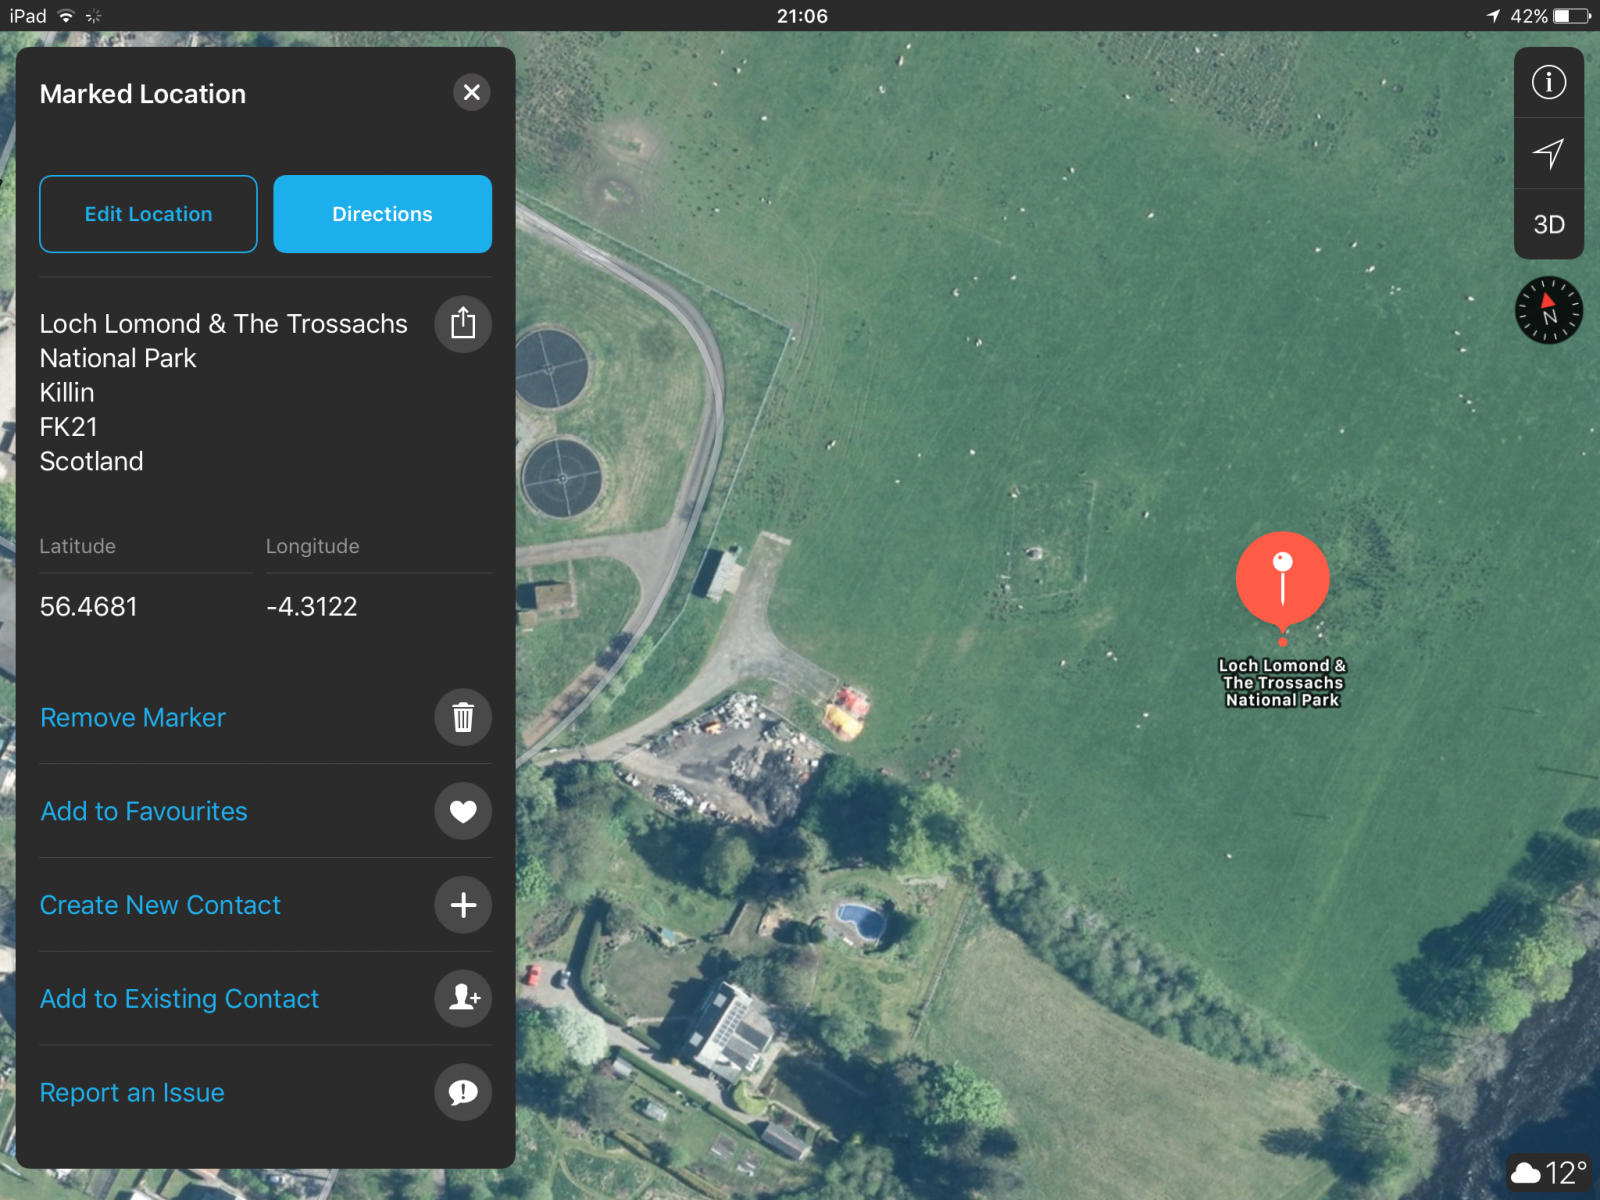Tap the add-person contact icon
This screenshot has width=1600, height=1200.
click(463, 998)
